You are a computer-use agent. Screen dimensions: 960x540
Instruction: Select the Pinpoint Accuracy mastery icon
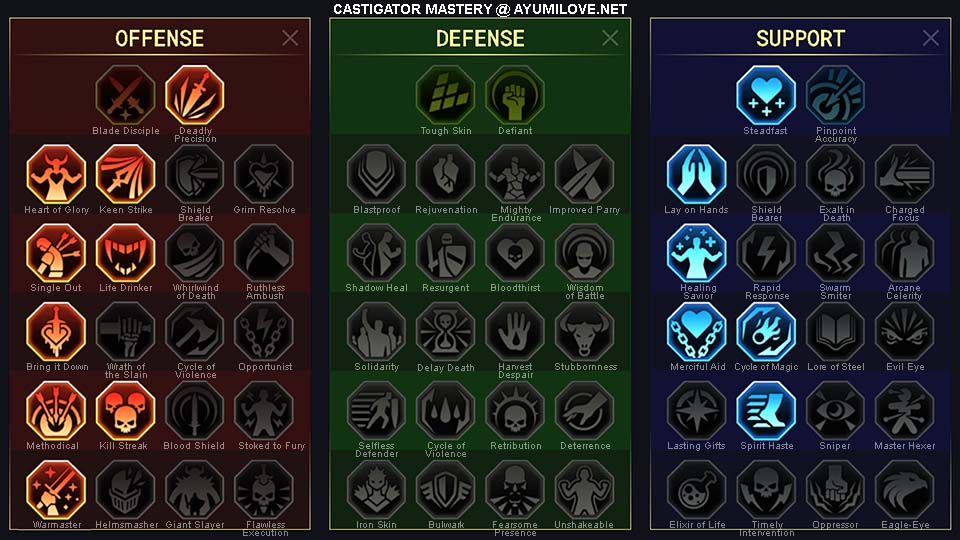(835, 95)
